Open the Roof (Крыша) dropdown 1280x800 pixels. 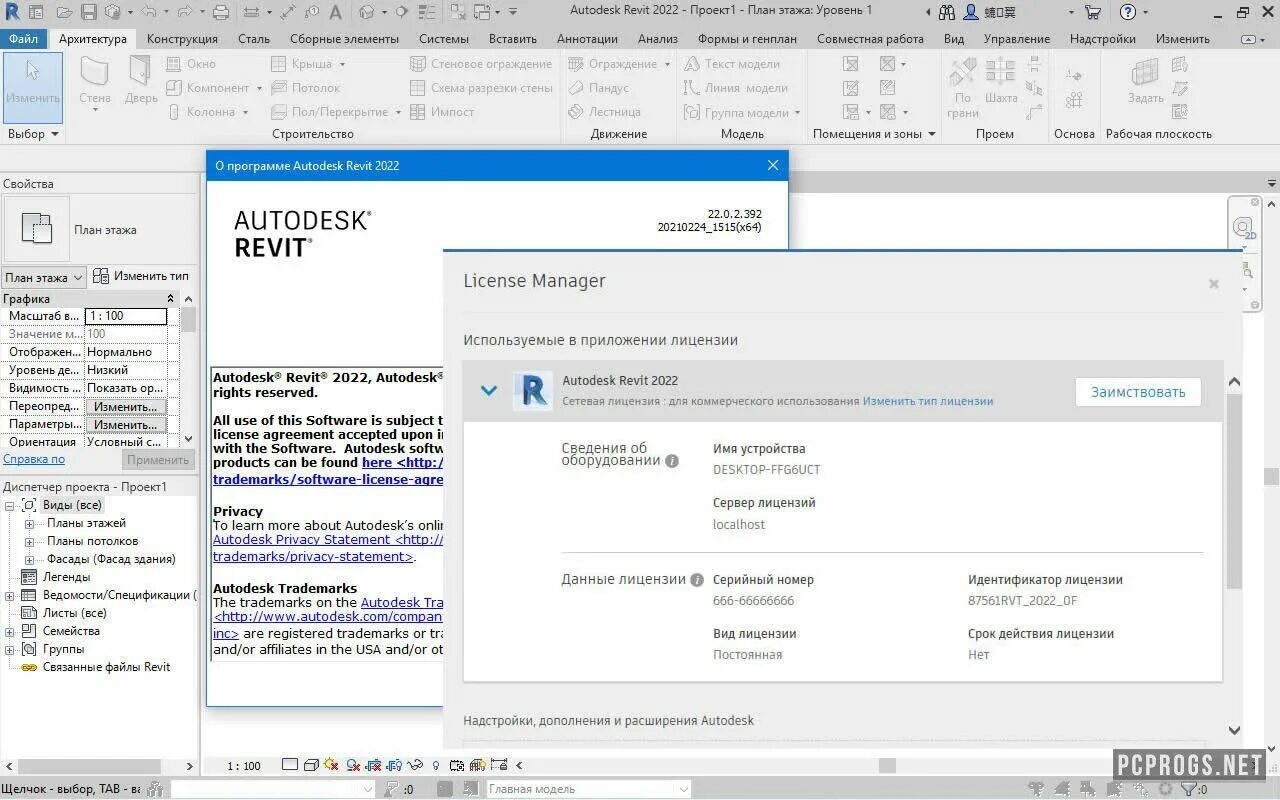[x=342, y=64]
